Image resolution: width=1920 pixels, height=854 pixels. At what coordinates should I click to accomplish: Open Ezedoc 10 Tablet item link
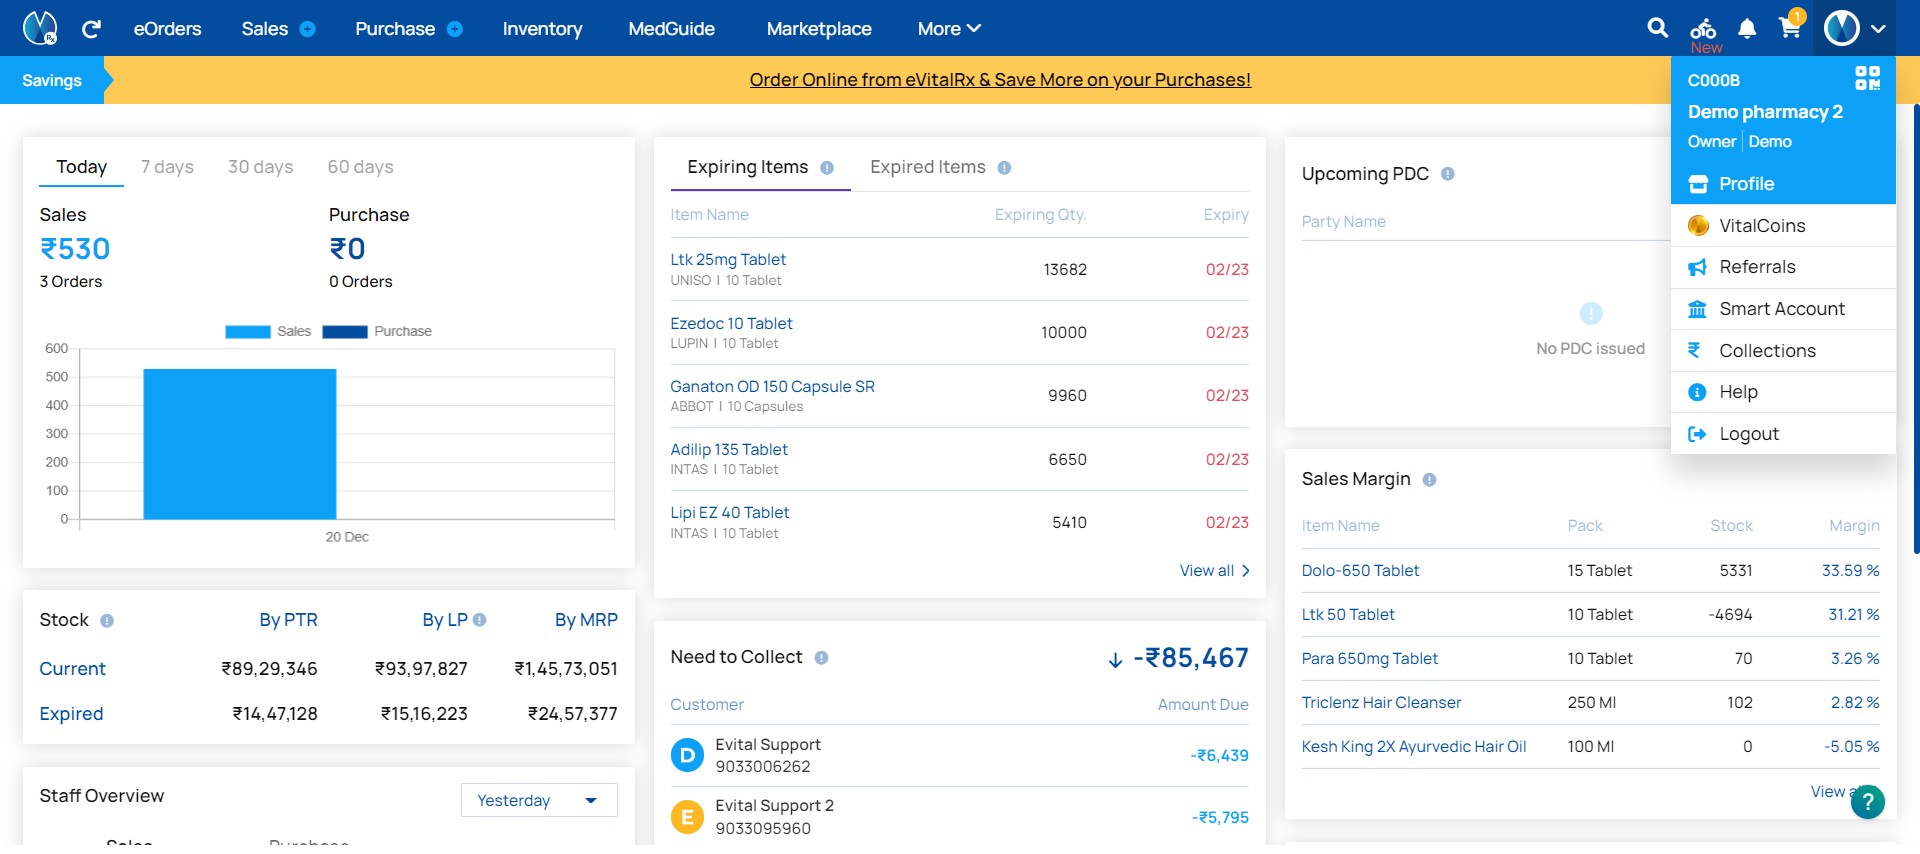[x=731, y=324]
